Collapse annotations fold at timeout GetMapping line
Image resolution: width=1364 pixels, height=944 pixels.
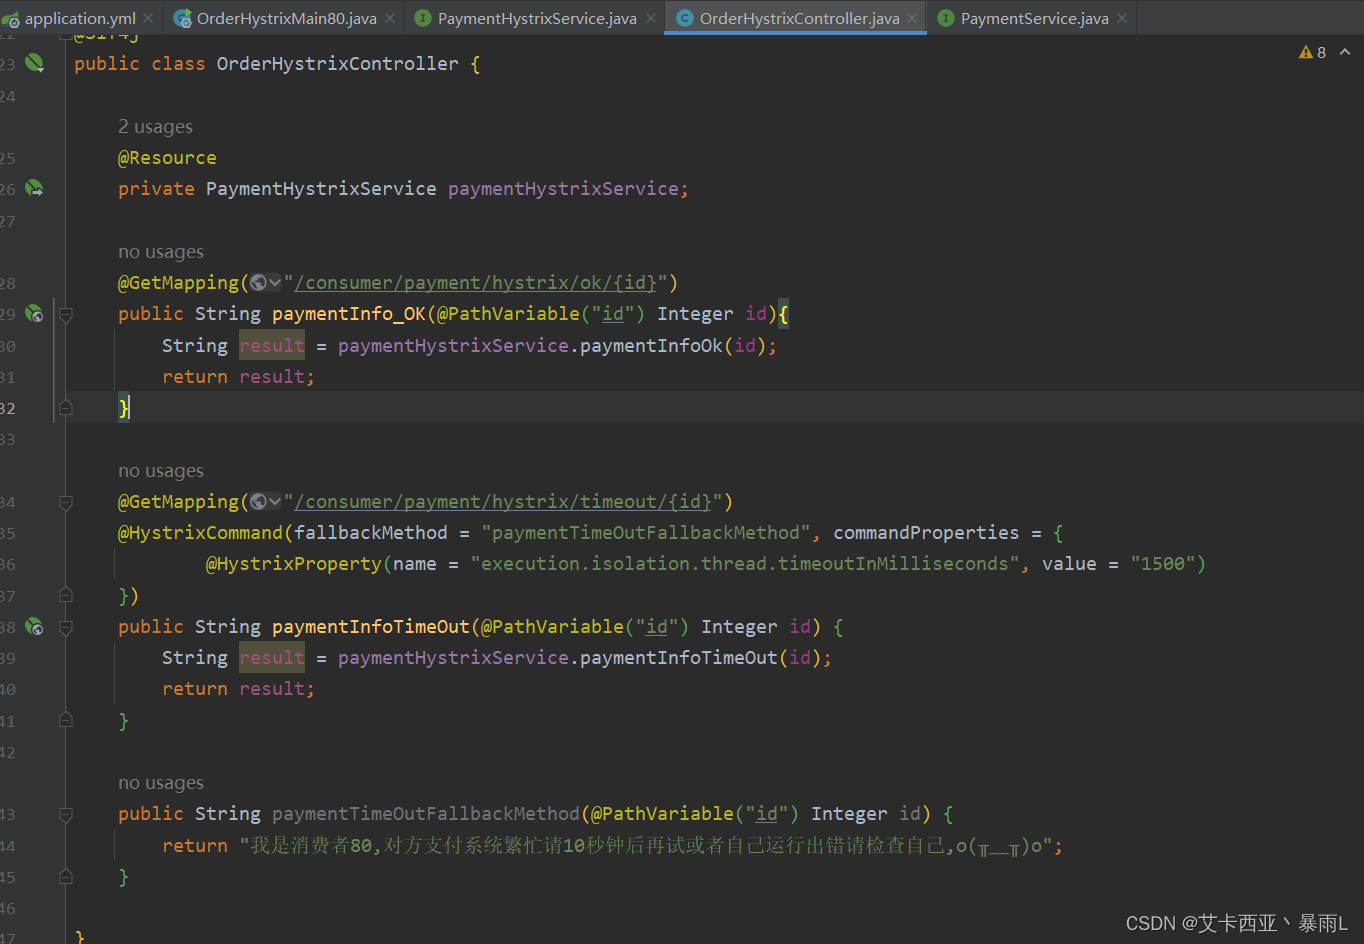click(66, 502)
